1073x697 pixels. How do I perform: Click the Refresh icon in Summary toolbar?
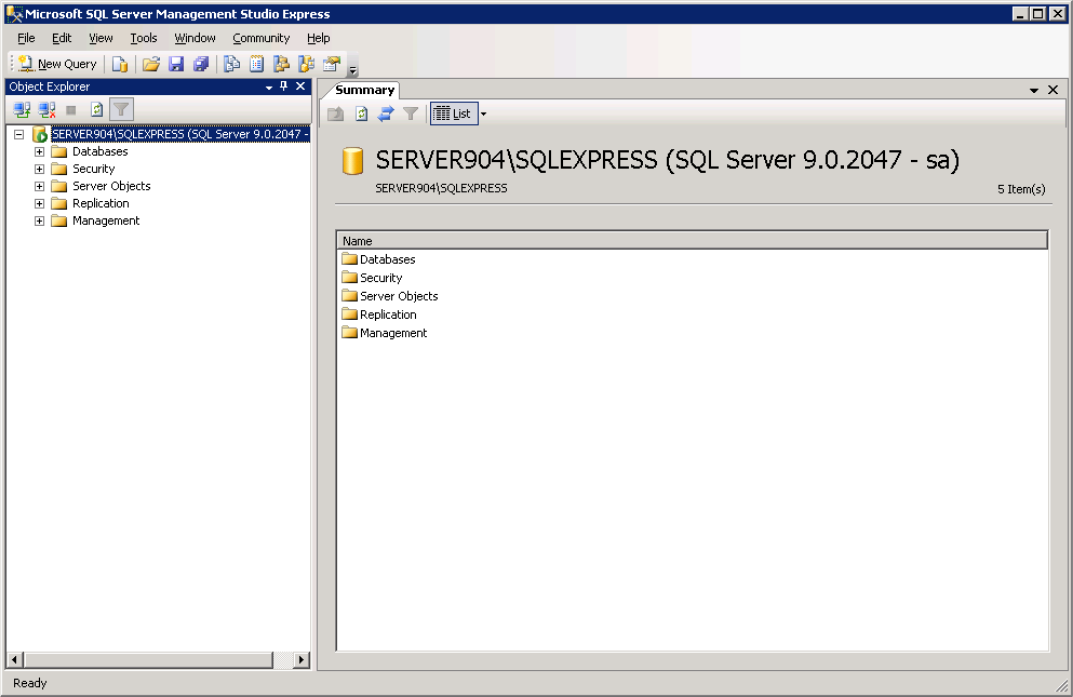(x=361, y=114)
